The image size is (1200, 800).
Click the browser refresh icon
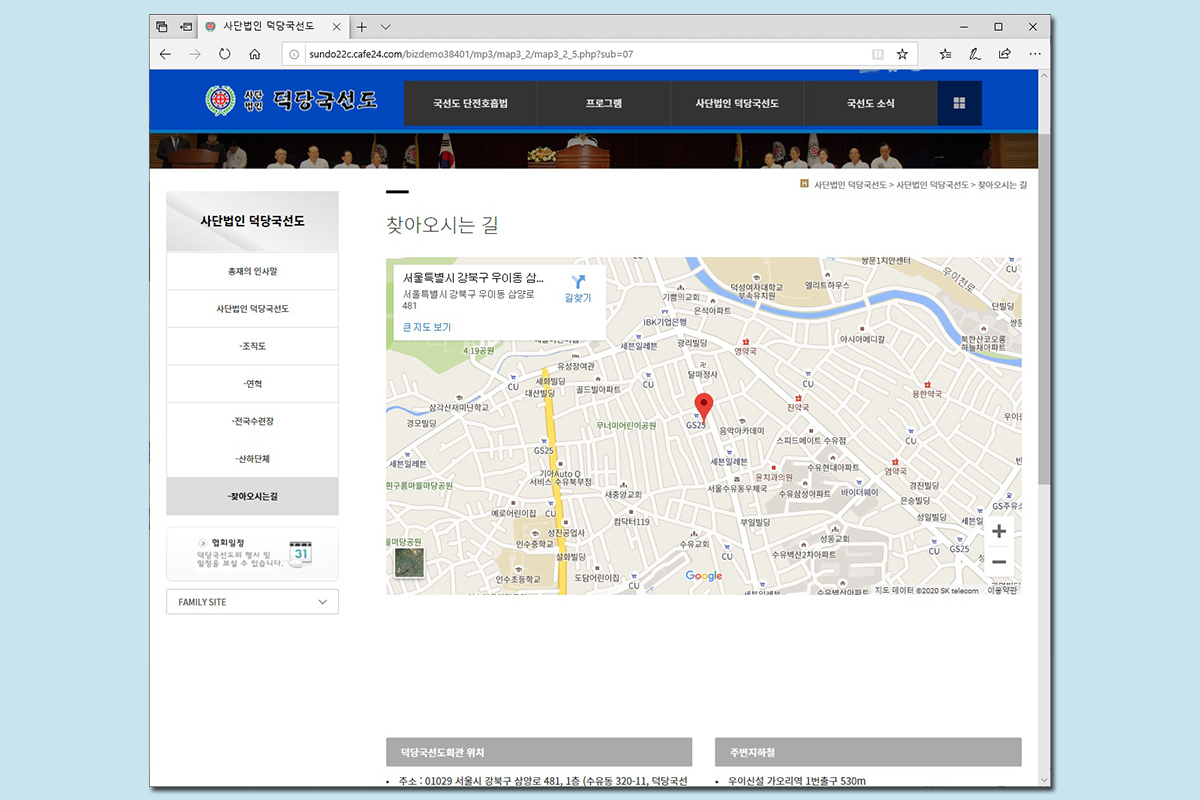point(224,54)
